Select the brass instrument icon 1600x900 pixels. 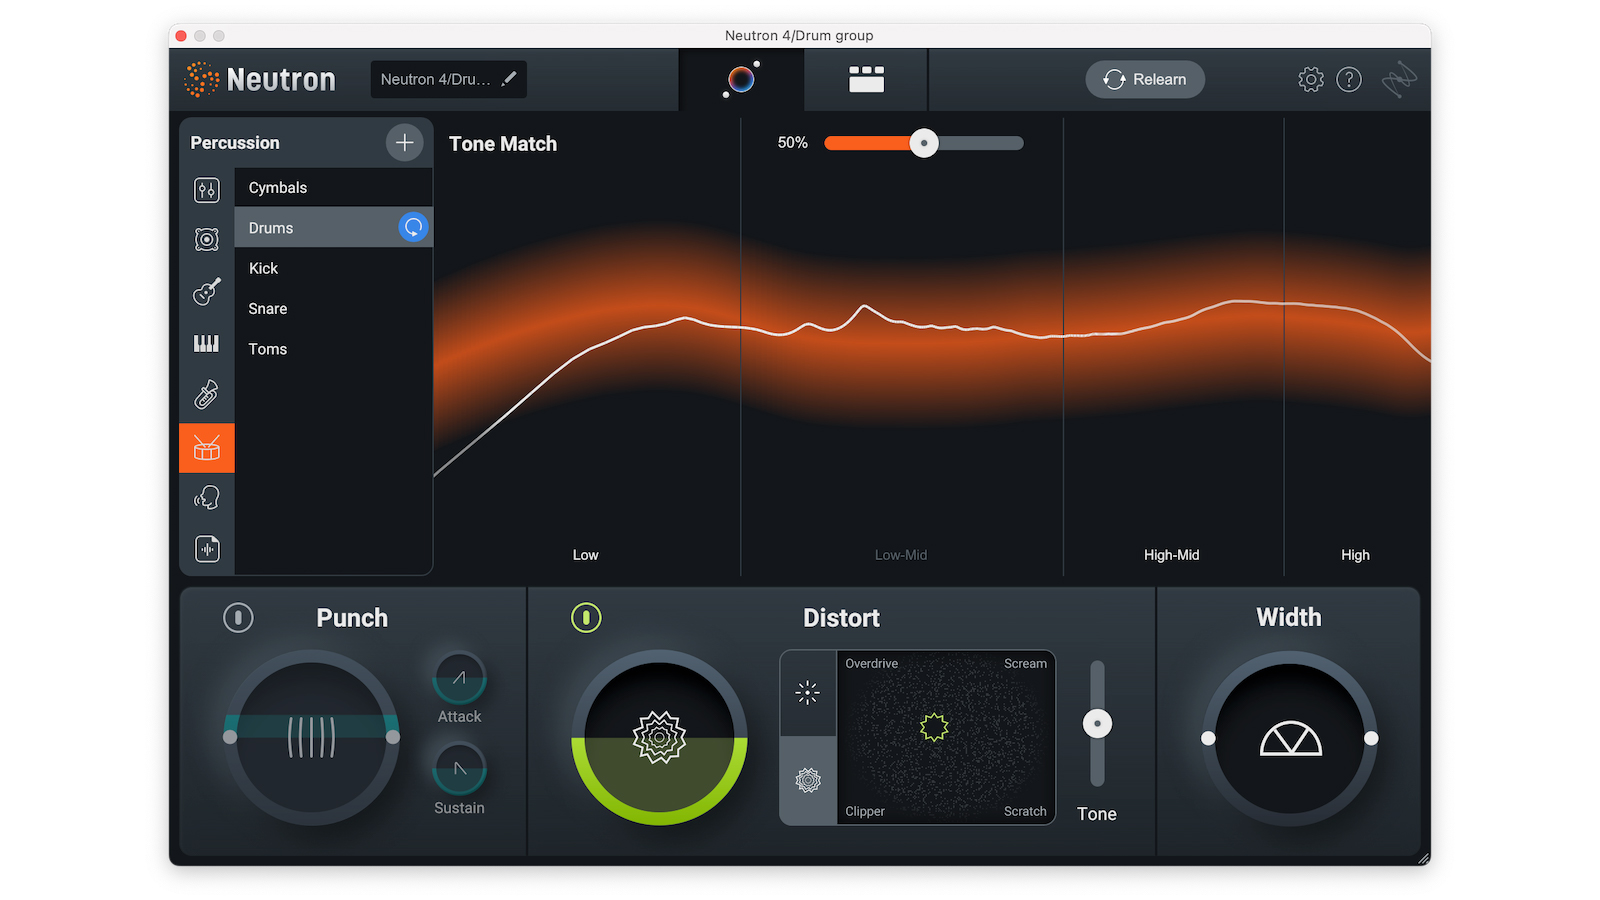(206, 393)
